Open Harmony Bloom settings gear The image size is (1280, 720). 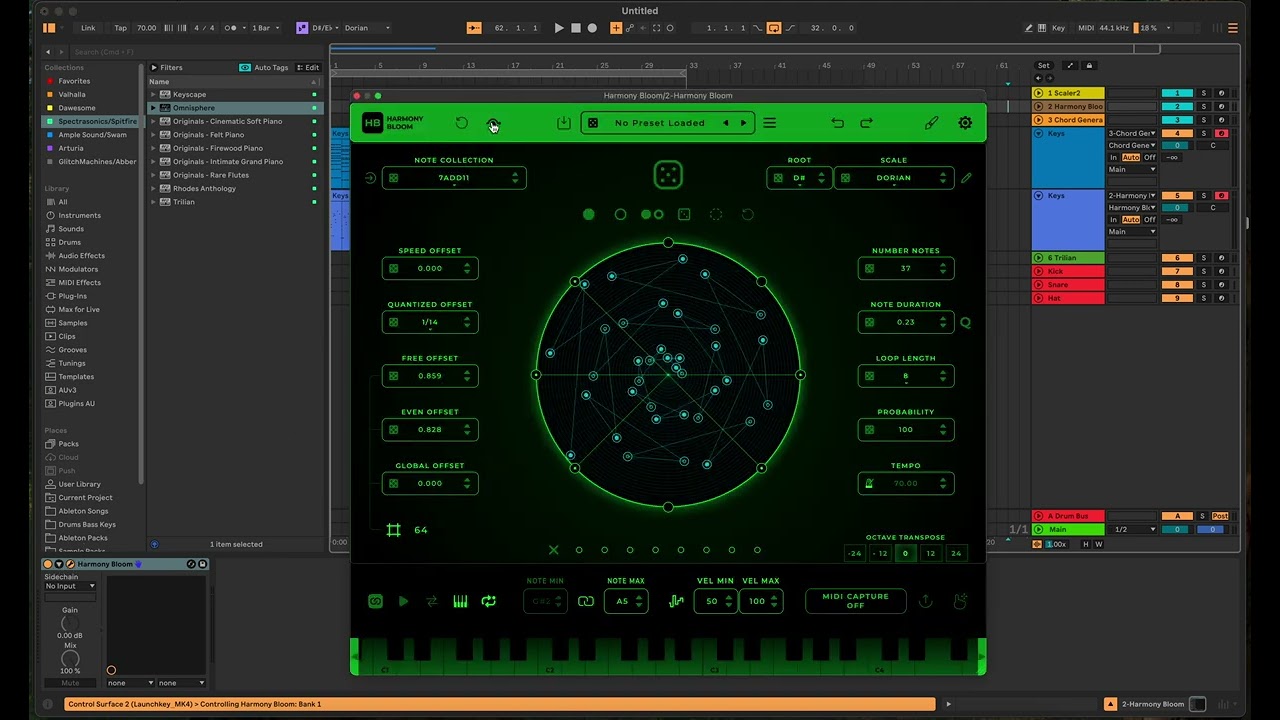click(965, 123)
